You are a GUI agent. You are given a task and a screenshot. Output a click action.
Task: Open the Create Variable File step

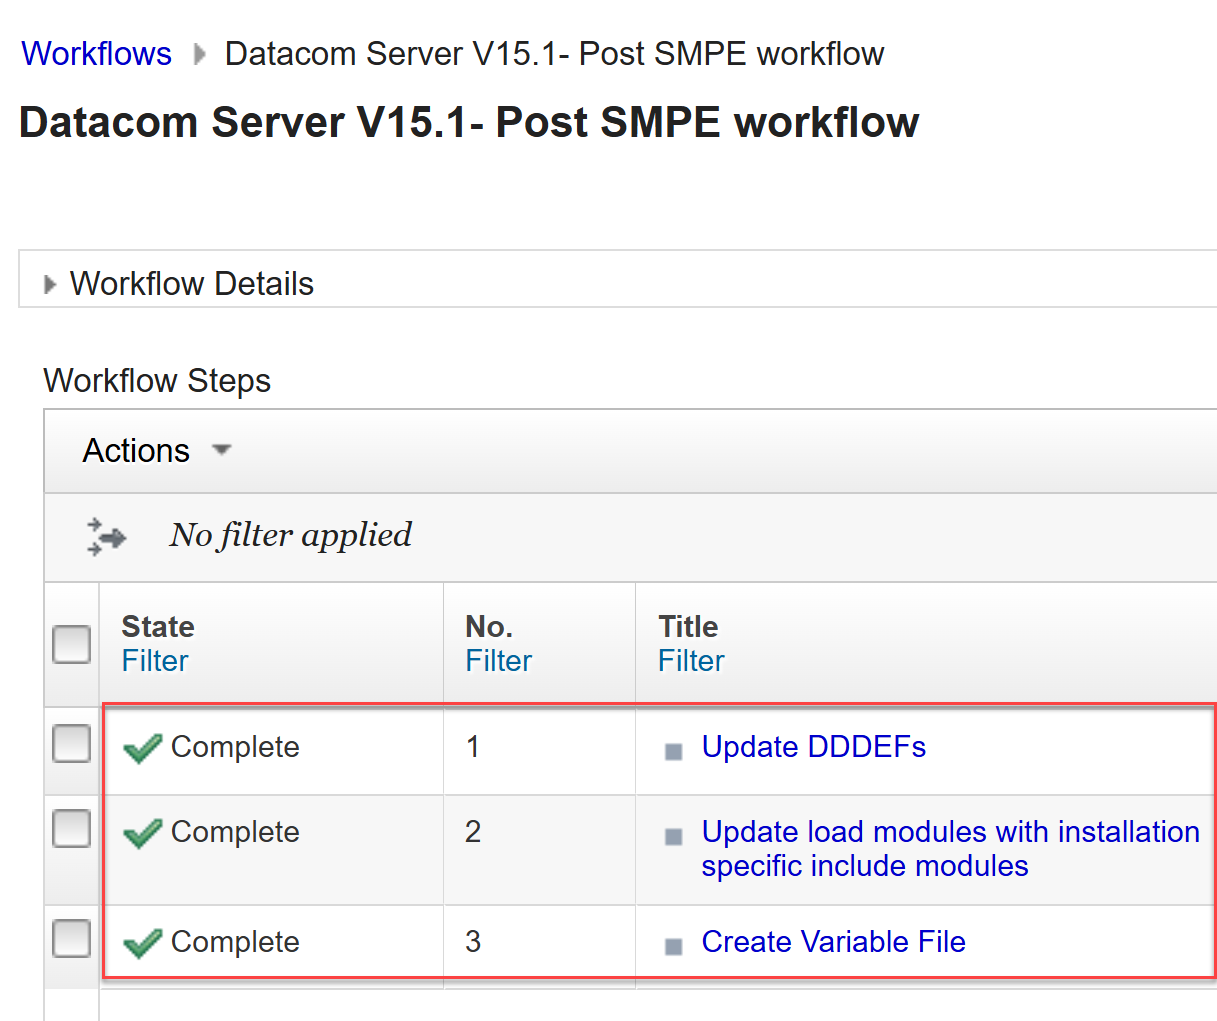[833, 942]
